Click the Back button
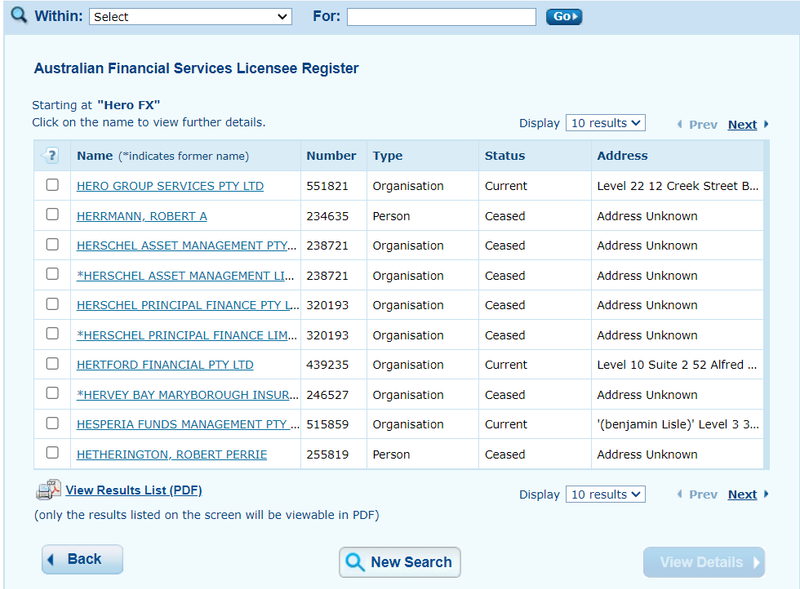The width and height of the screenshot is (800, 589). (x=82, y=559)
